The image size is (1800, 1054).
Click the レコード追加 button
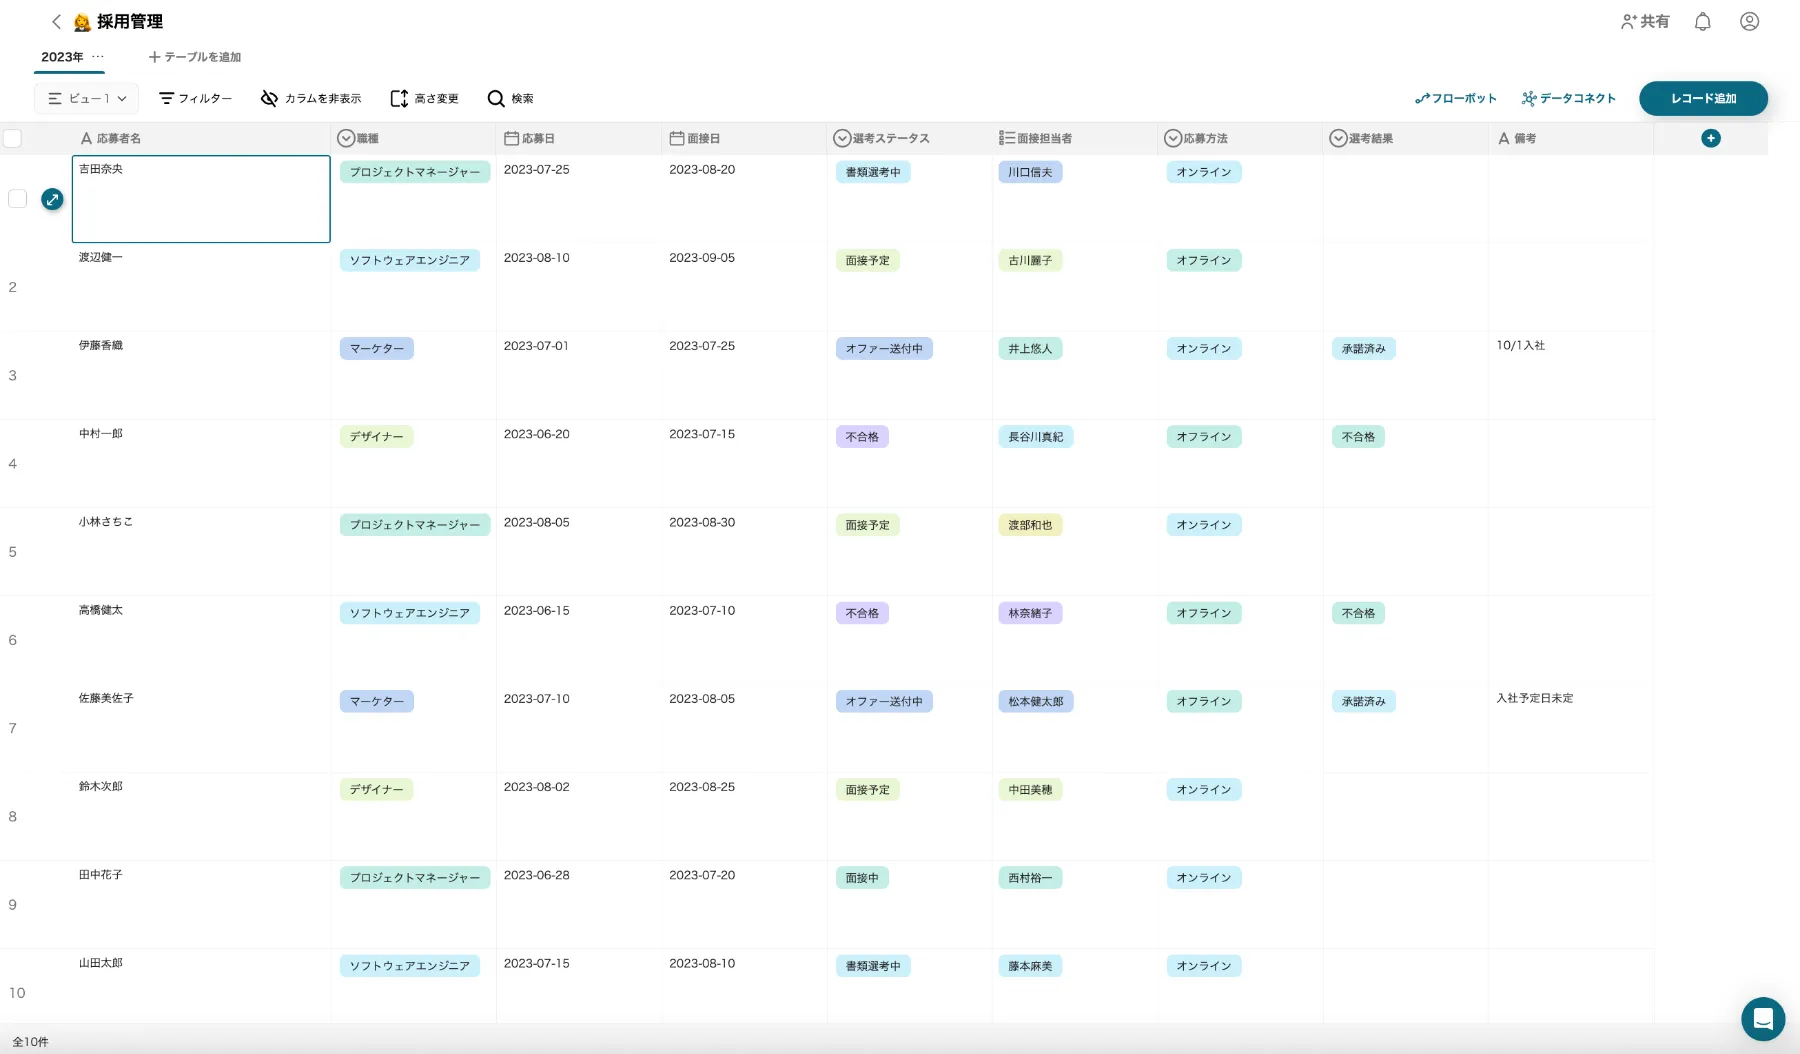(x=1703, y=98)
